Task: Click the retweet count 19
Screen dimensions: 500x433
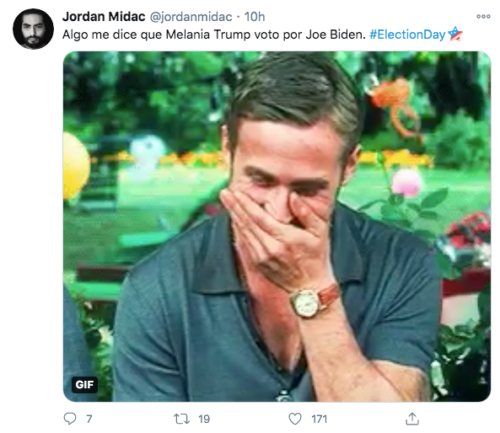Action: tap(204, 419)
